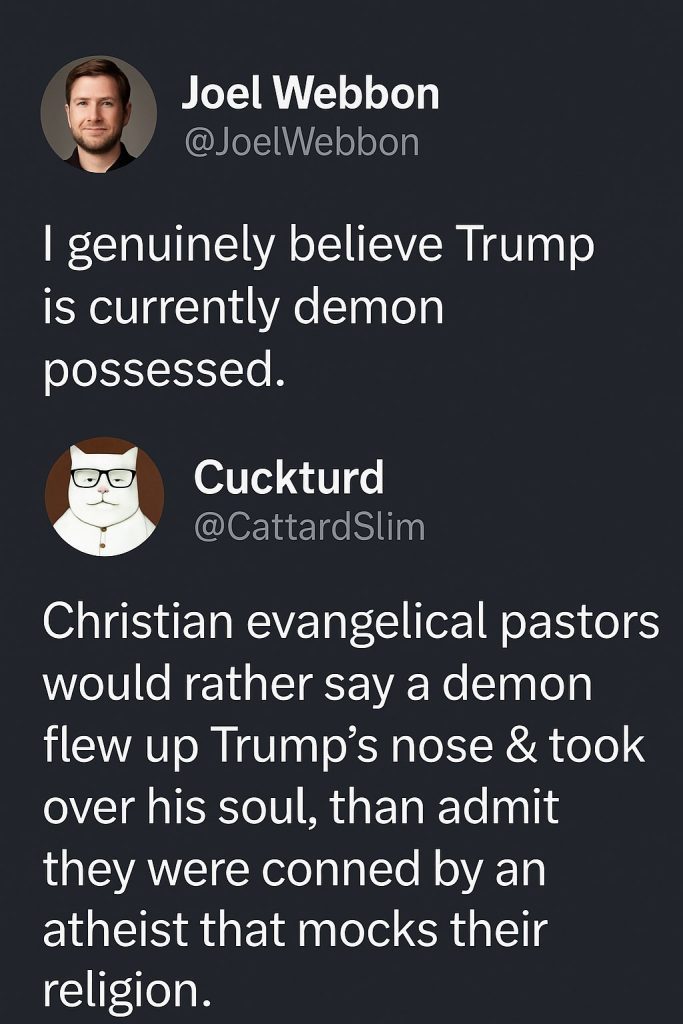Viewport: 683px width, 1024px height.
Task: Click the word "possessed." in first tweet
Action: (x=158, y=370)
